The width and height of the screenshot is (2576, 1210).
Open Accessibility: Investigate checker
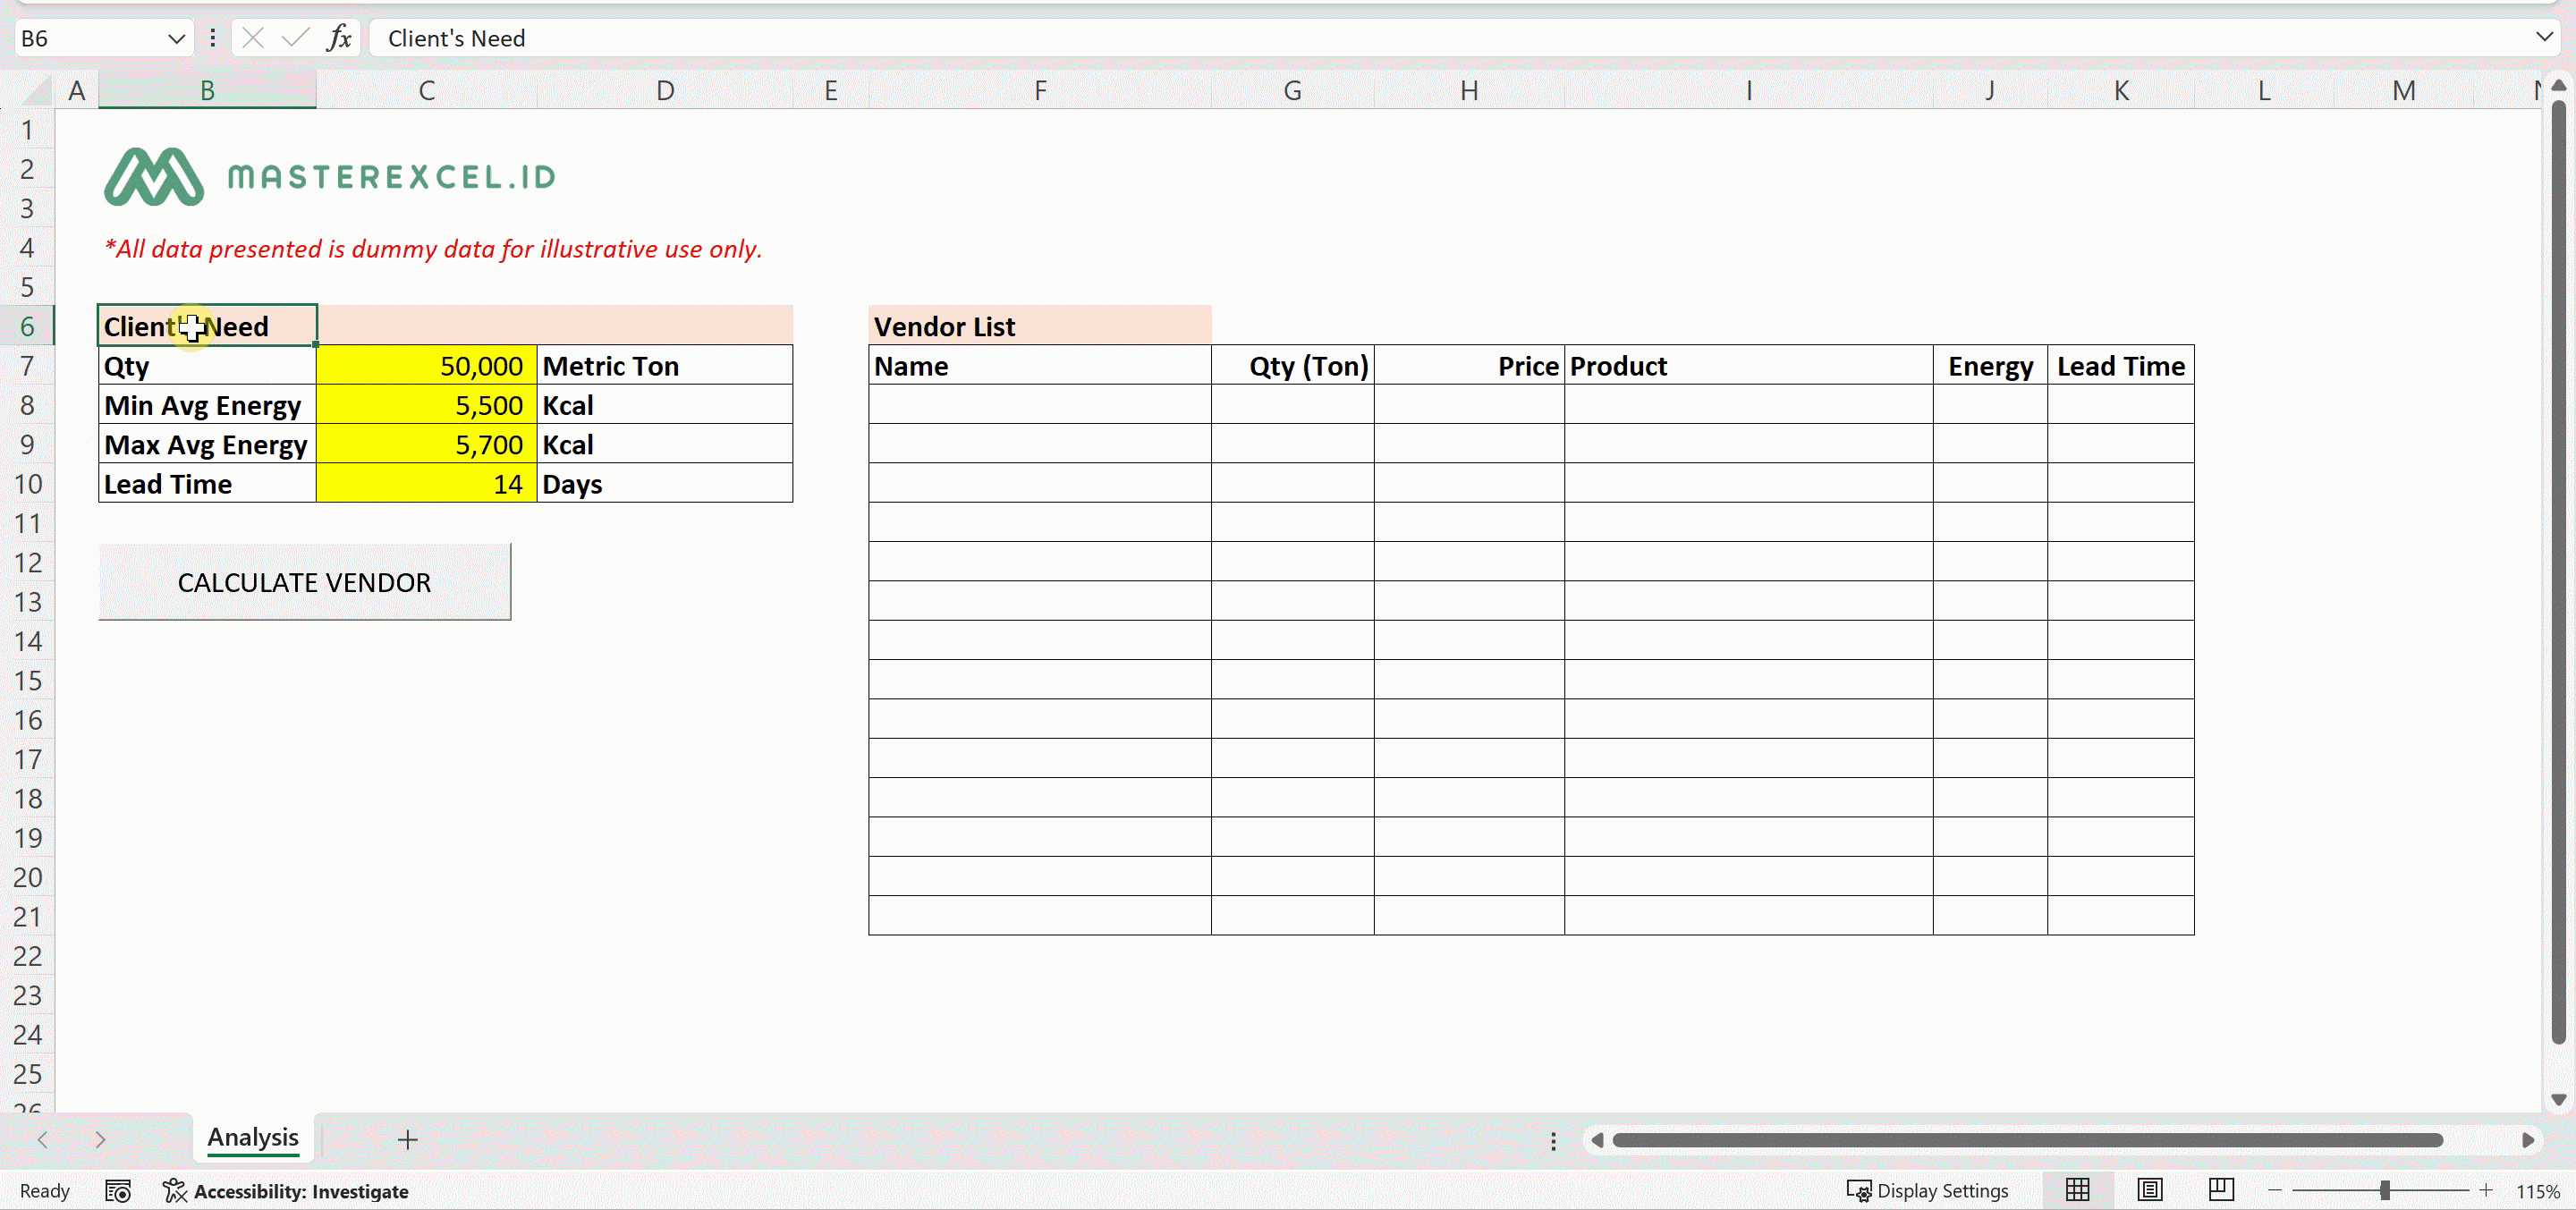coord(287,1191)
